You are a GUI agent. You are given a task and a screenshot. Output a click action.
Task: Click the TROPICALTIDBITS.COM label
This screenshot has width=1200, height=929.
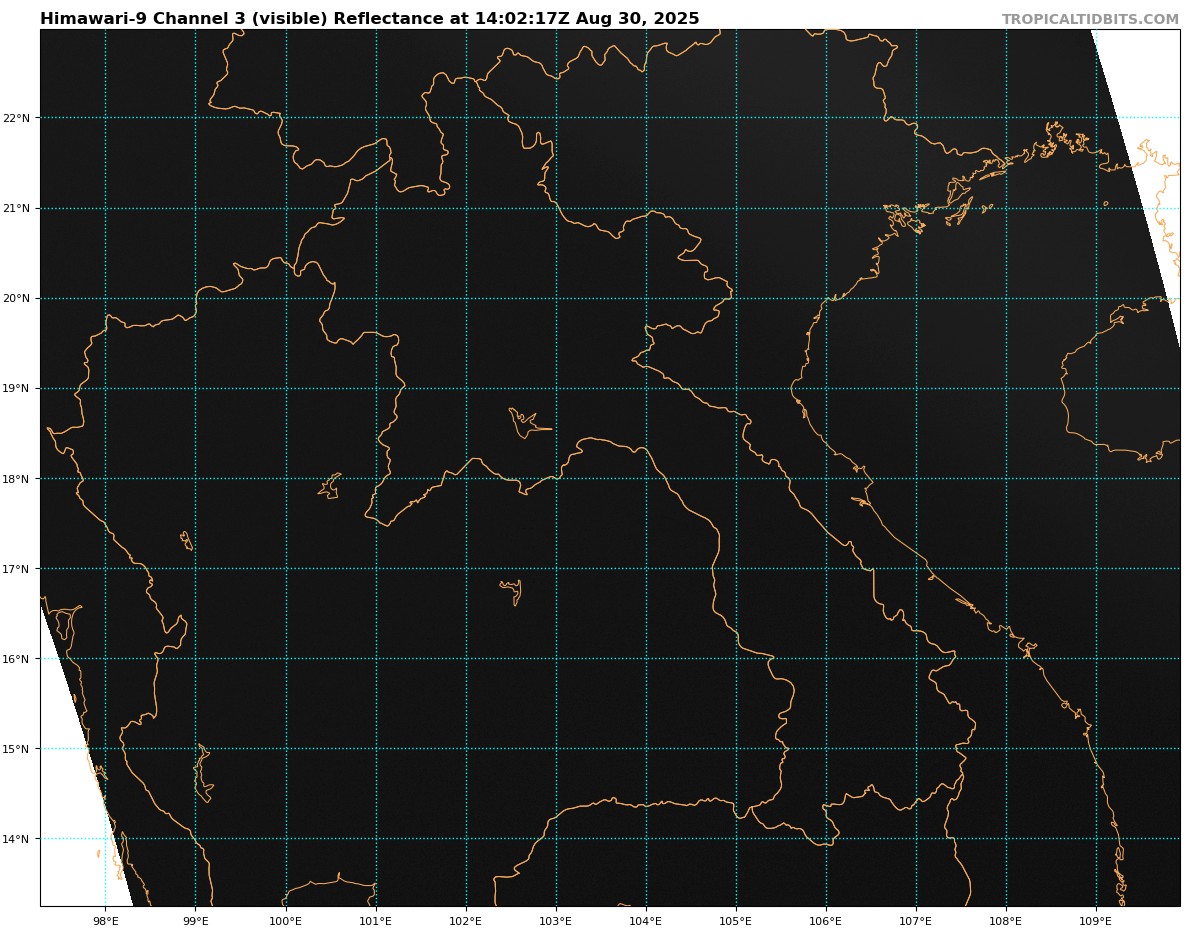click(x=1090, y=20)
